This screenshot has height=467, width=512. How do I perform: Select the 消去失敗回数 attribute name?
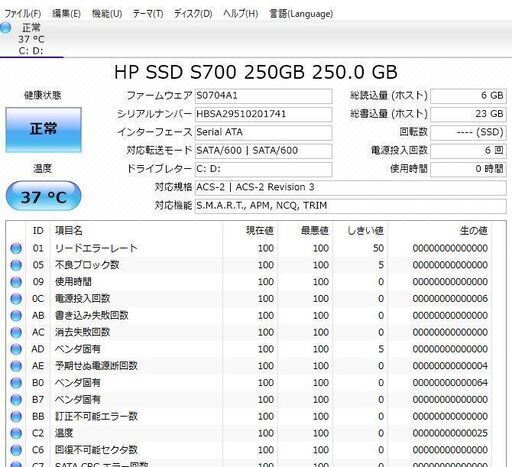[82, 332]
